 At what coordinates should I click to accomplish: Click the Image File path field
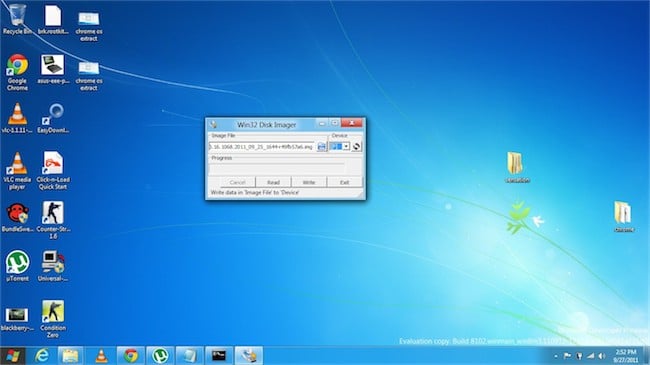point(262,147)
